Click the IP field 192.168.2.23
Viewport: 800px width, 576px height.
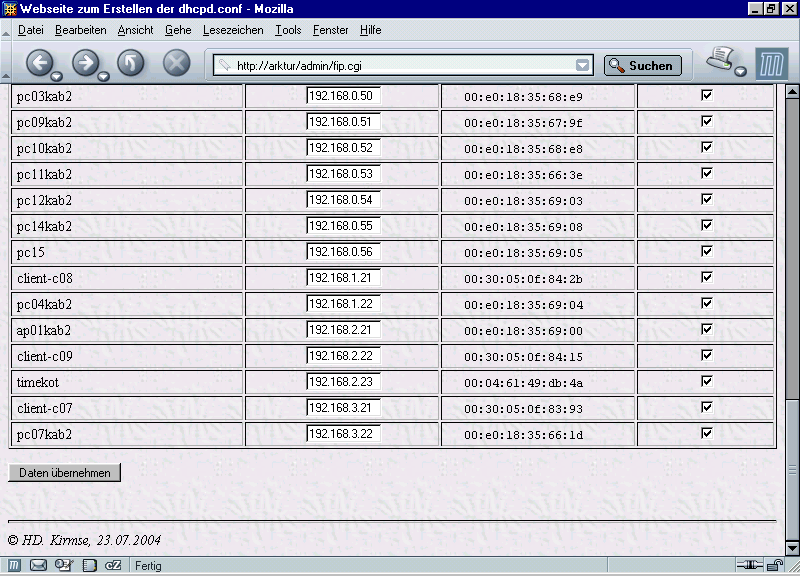[343, 382]
